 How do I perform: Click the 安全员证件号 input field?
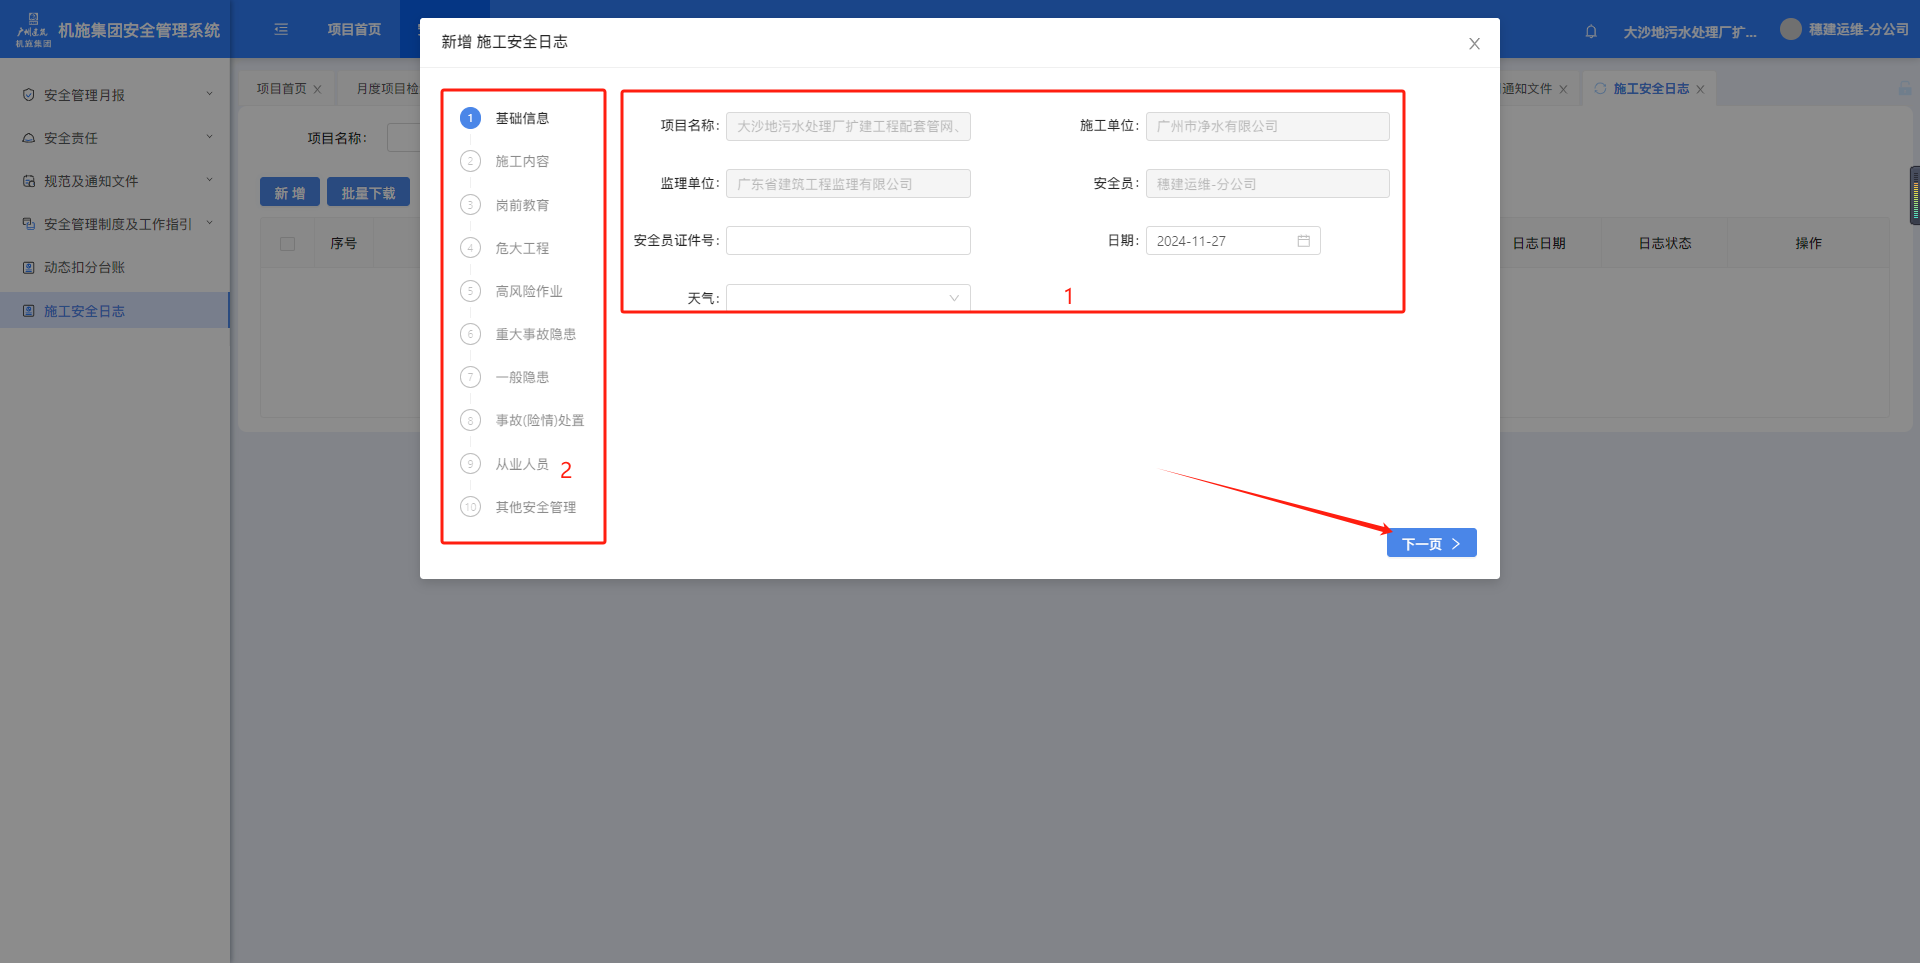pos(848,241)
